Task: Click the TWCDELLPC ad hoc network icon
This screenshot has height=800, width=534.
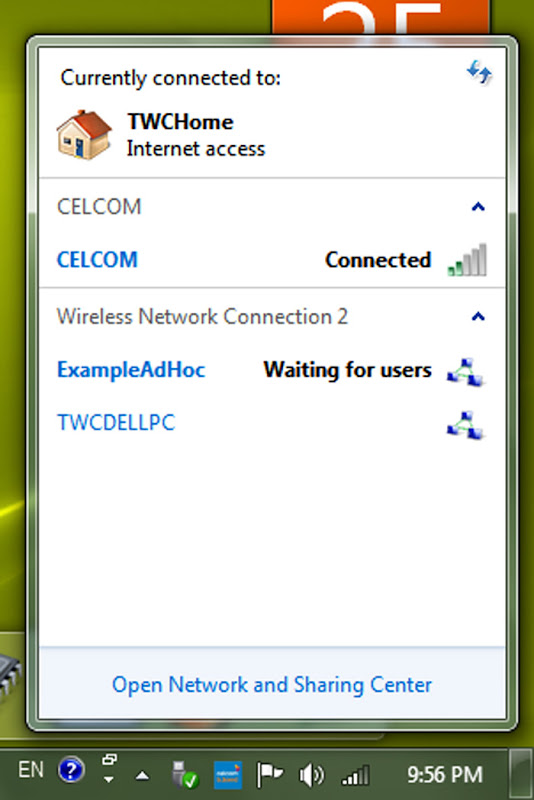Action: click(x=465, y=425)
